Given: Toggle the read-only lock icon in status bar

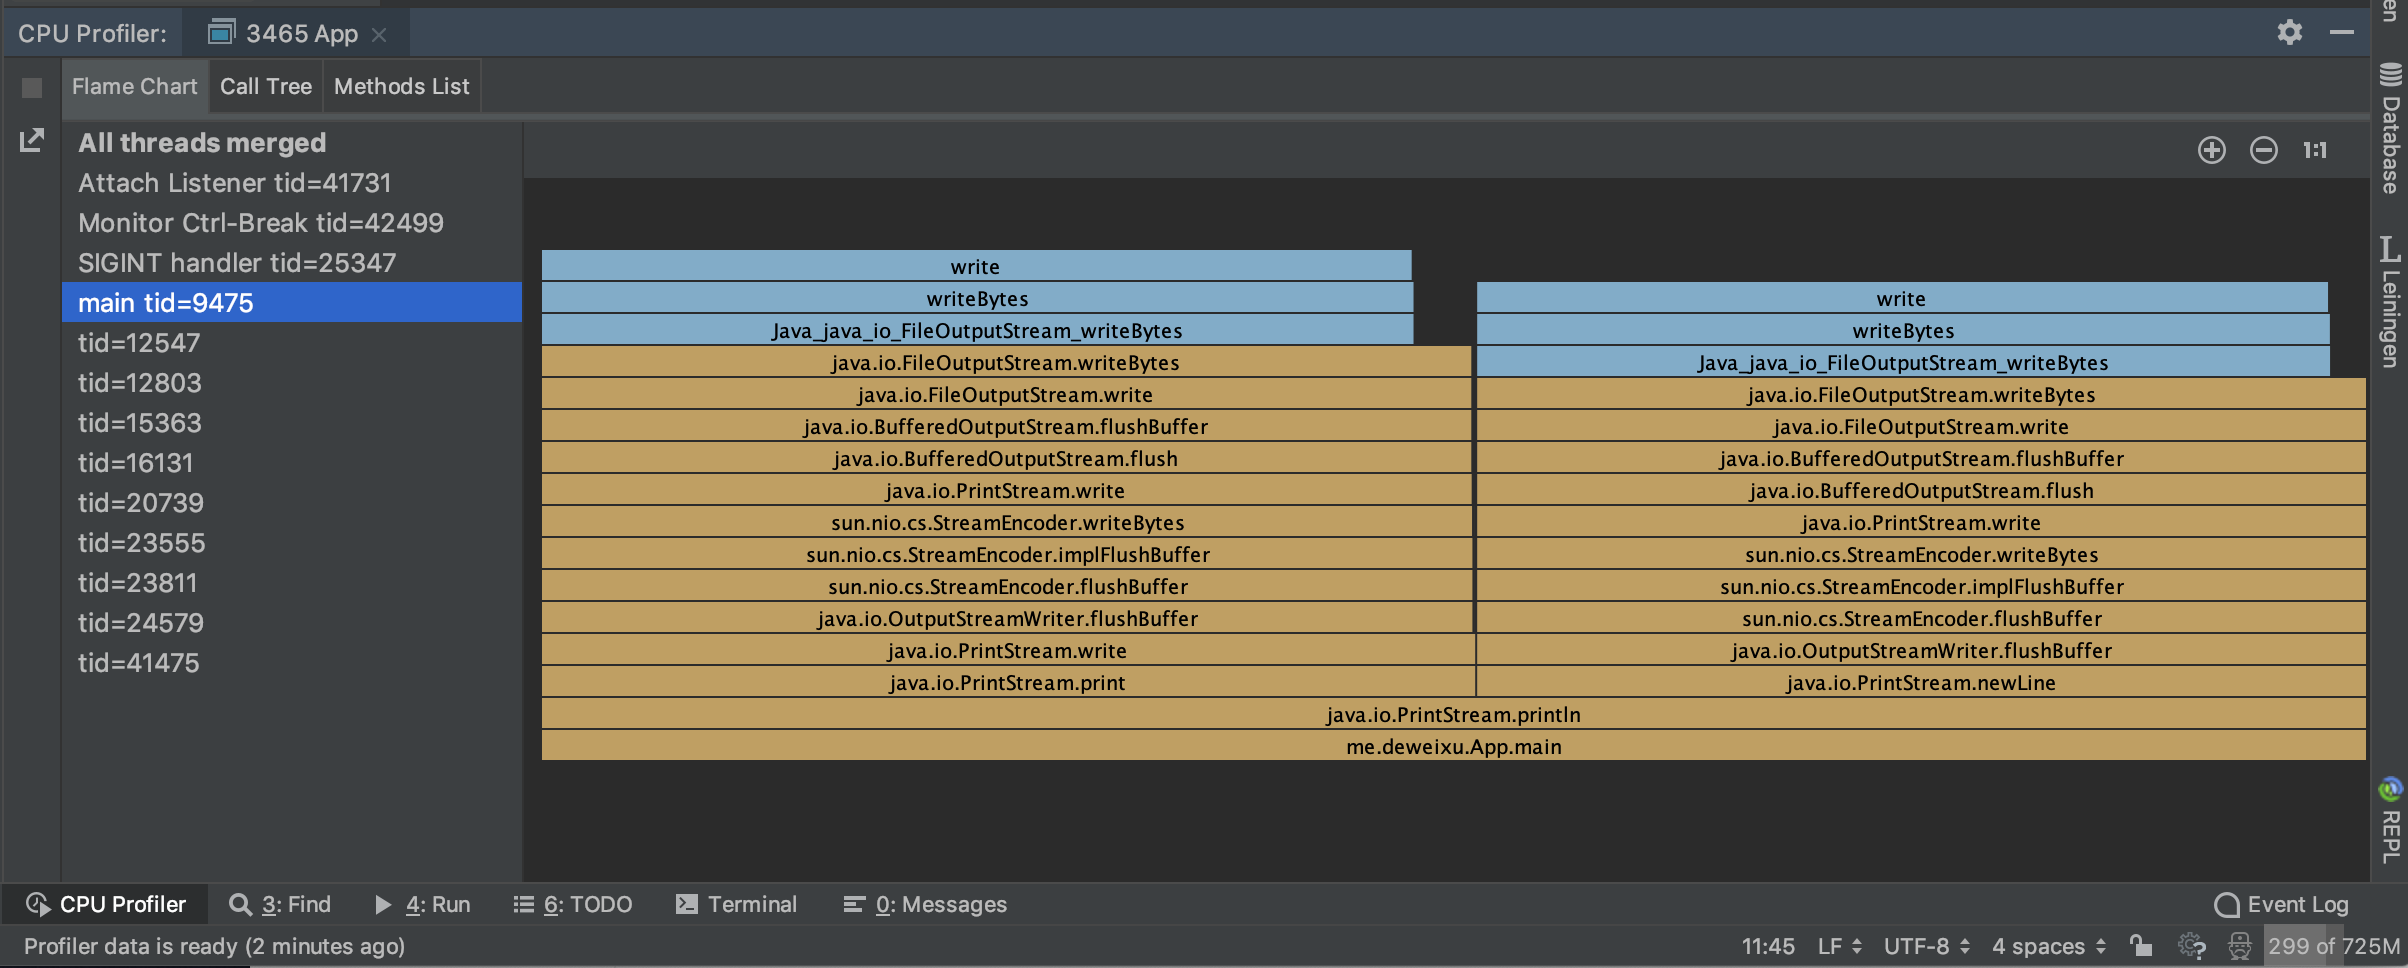Looking at the screenshot, I should coord(2140,945).
